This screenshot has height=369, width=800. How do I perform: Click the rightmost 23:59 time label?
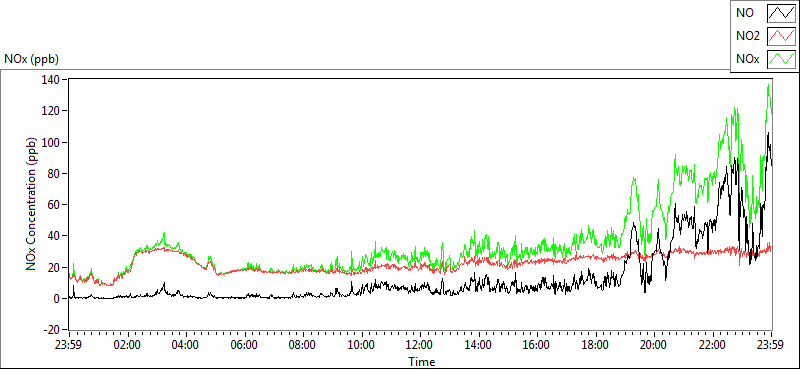tap(771, 344)
